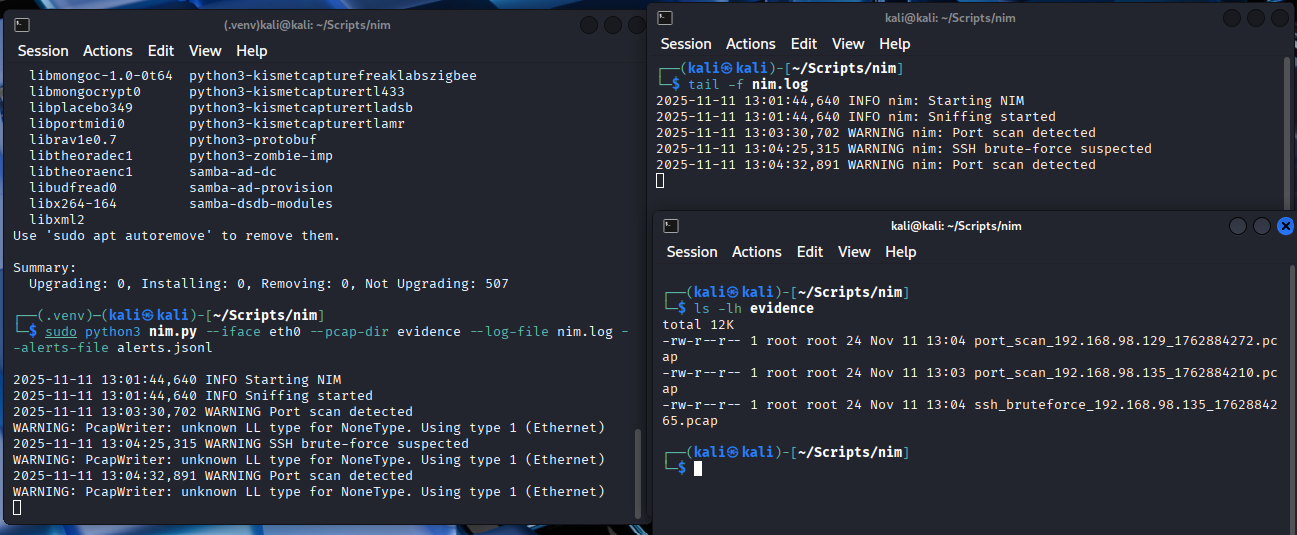Viewport: 1297px width, 535px height.
Task: Open Session menu in the (.venv) terminal
Action: tap(43, 51)
